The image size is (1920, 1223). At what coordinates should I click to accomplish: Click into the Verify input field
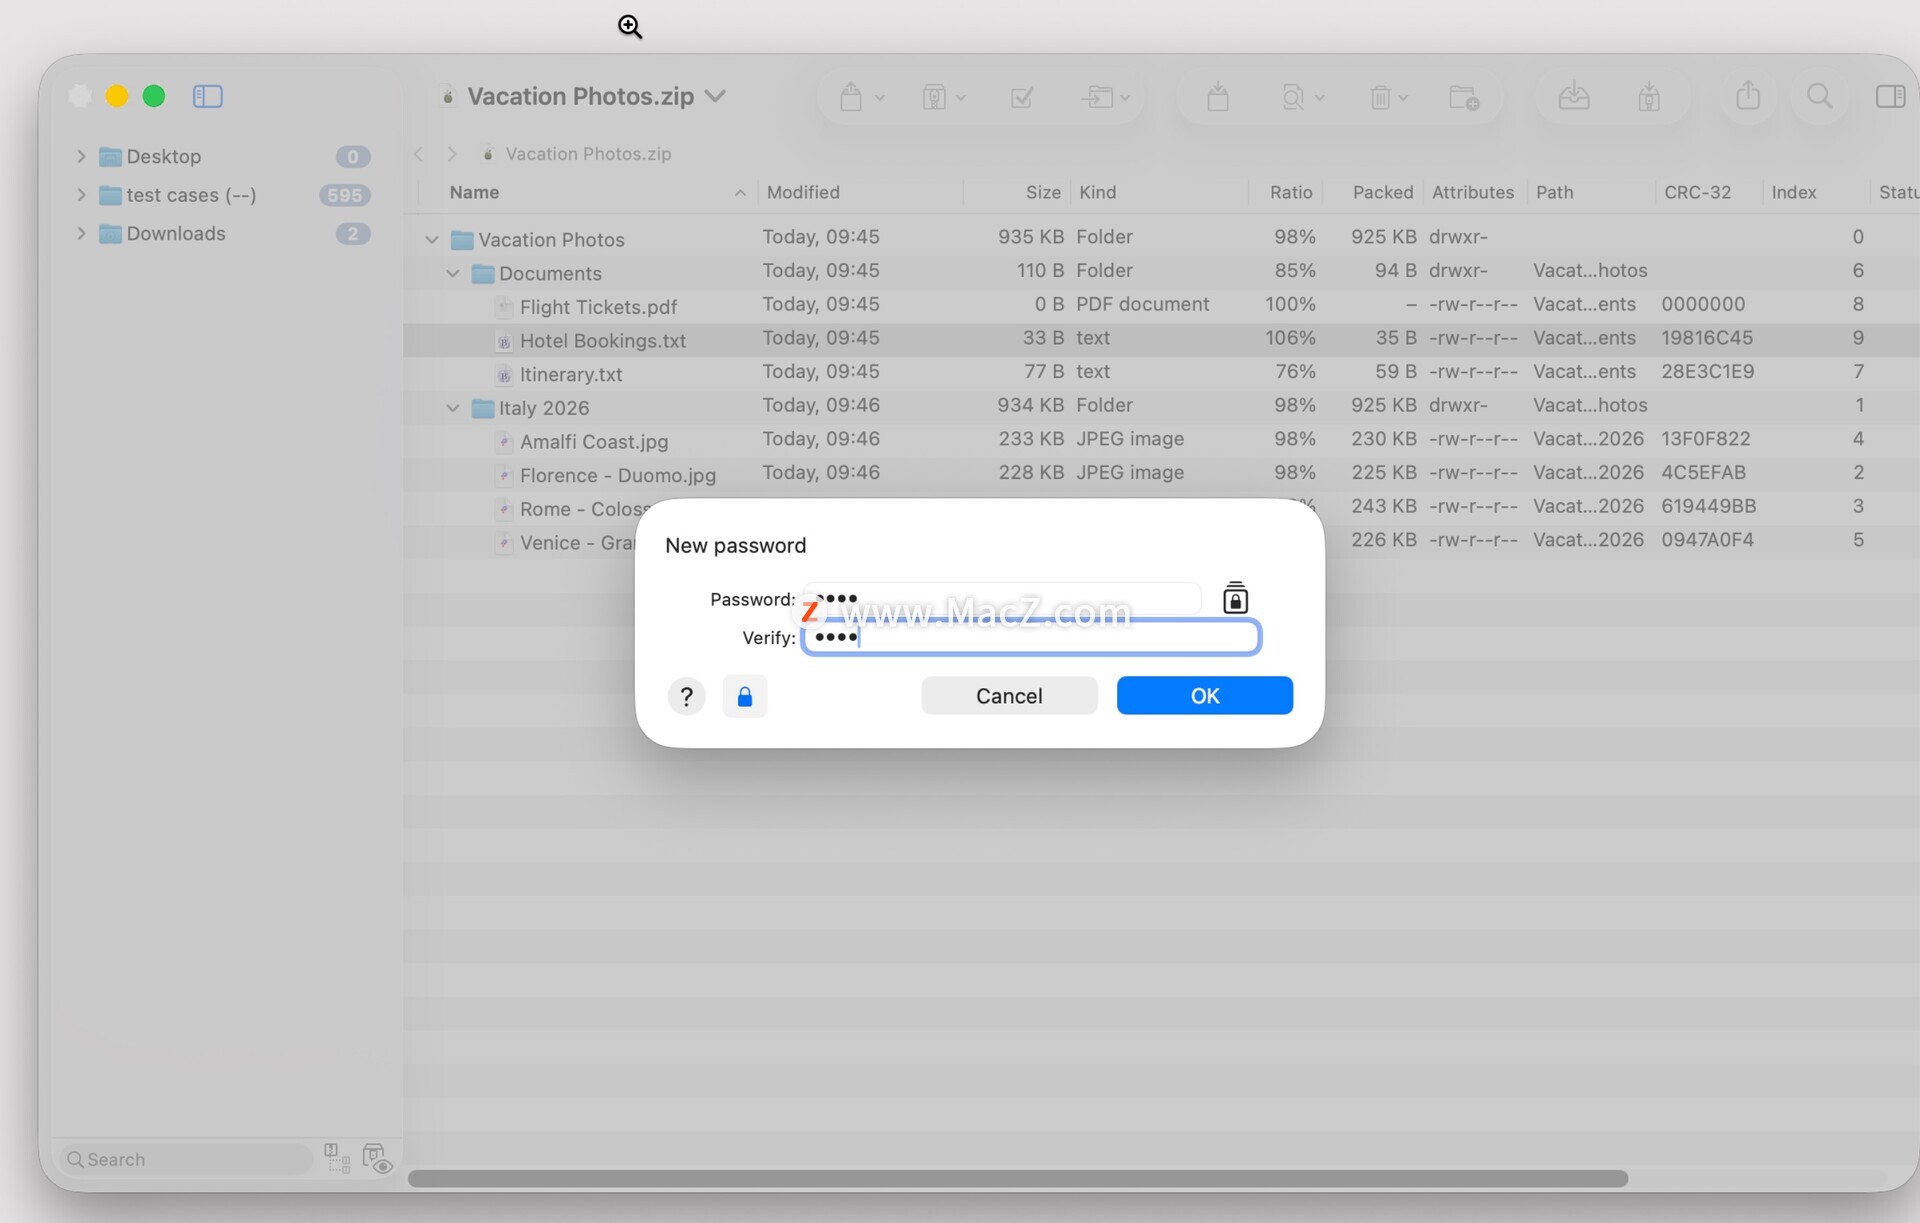point(1031,638)
